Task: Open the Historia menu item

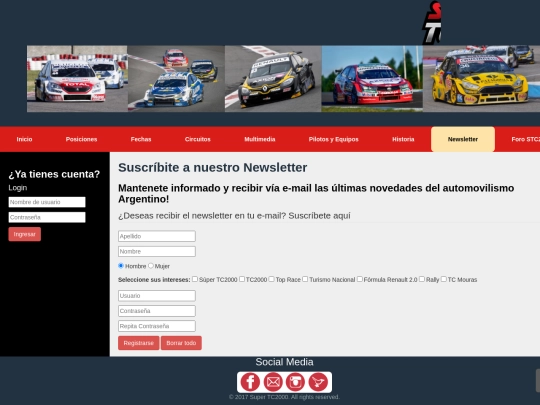Action: (x=403, y=139)
